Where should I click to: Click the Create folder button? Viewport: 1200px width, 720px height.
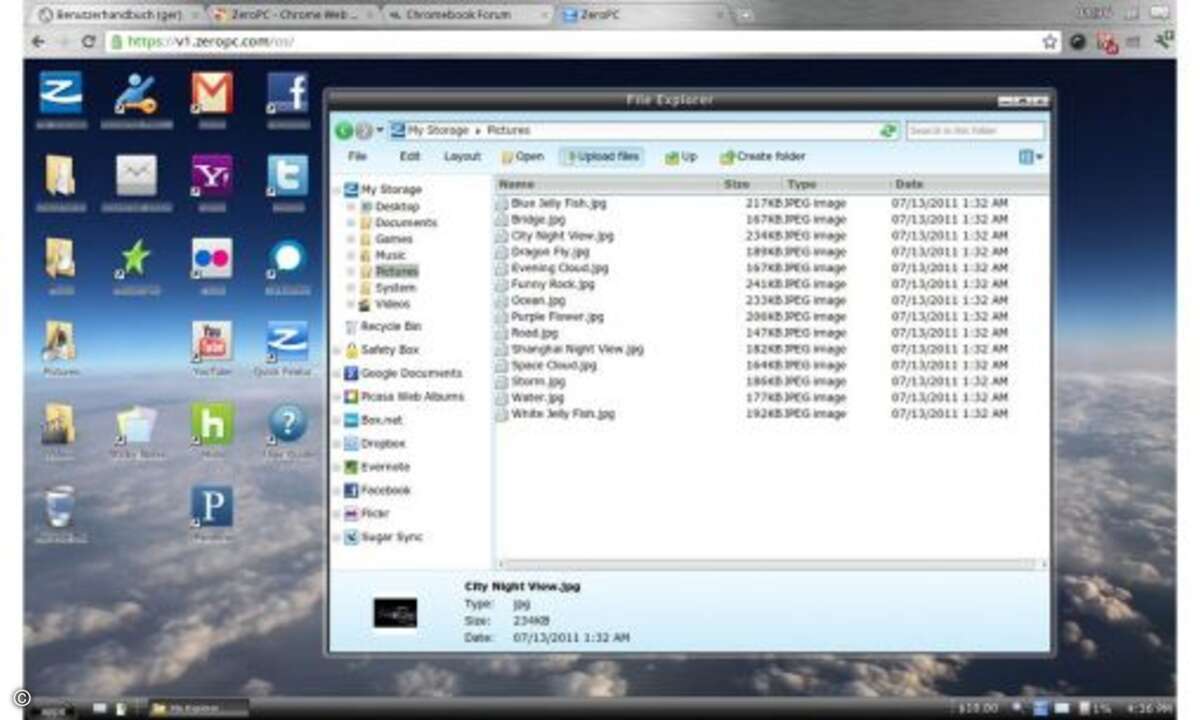763,157
